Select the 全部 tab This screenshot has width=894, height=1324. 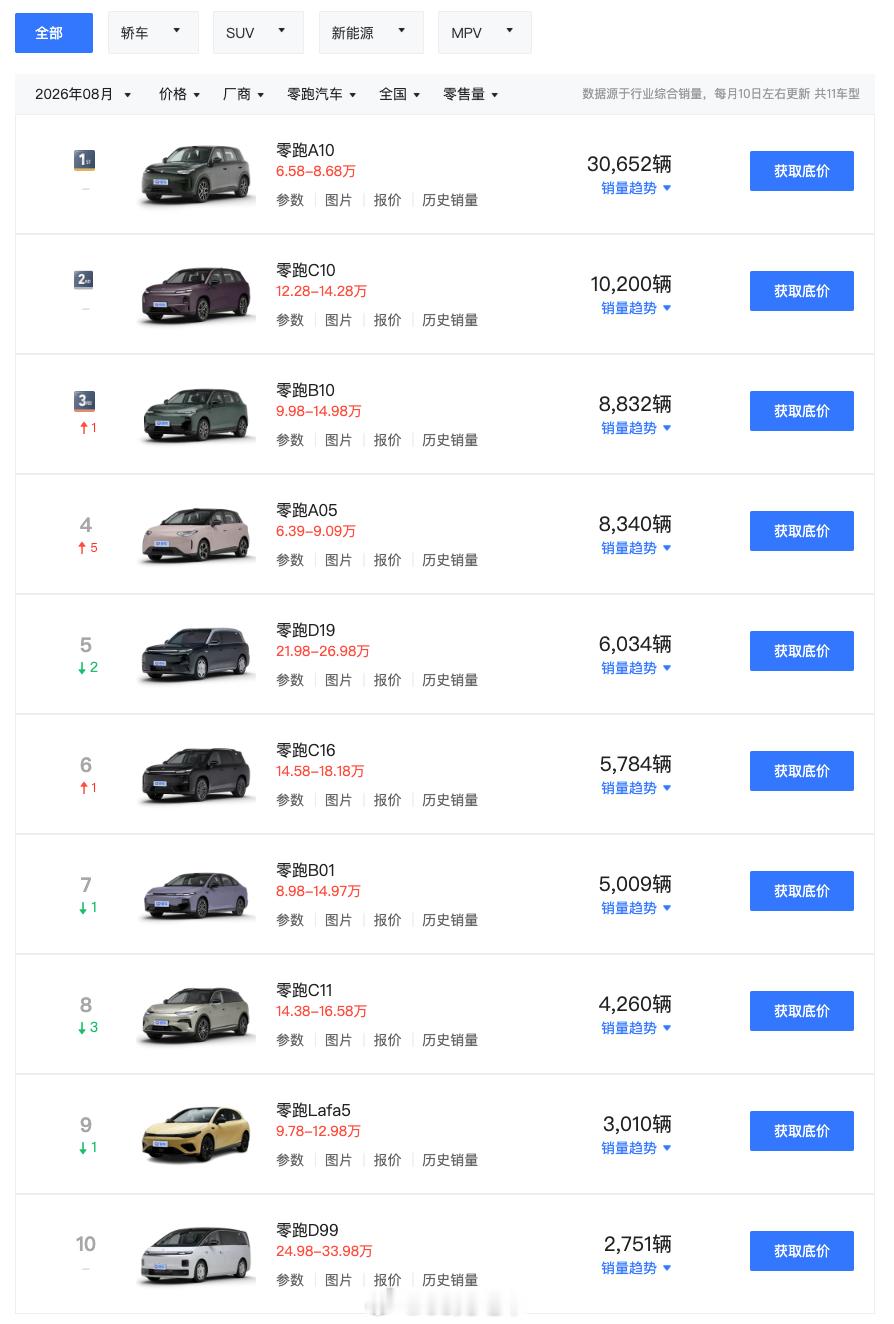point(54,33)
